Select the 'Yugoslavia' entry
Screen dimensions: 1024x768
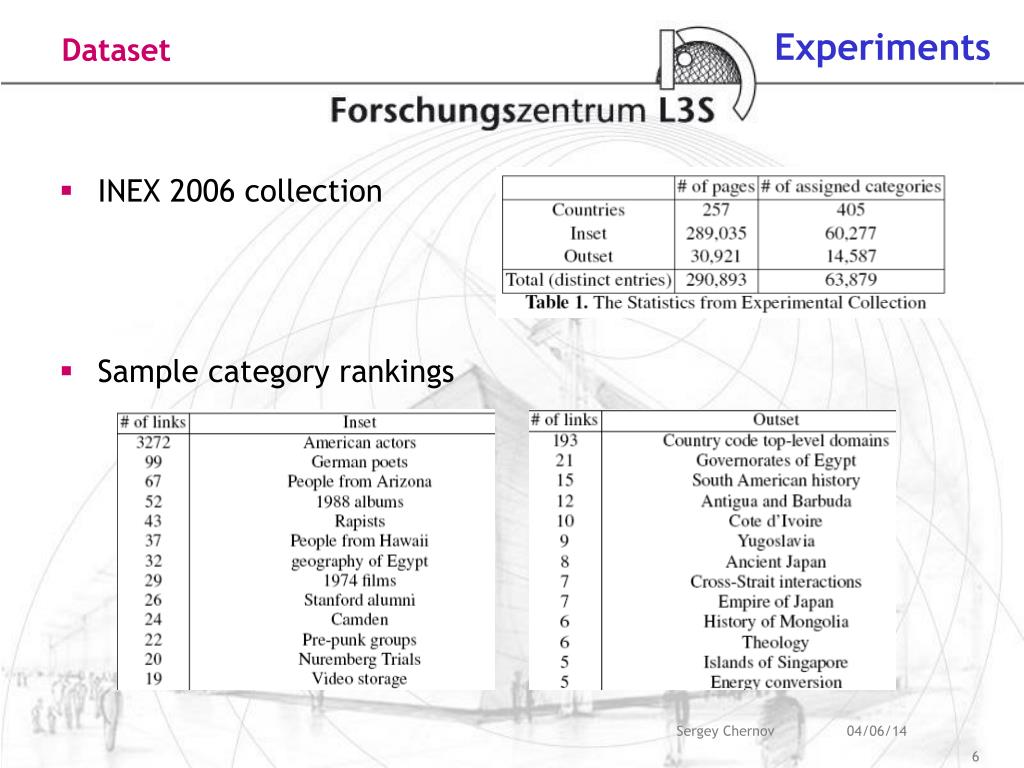pos(775,541)
